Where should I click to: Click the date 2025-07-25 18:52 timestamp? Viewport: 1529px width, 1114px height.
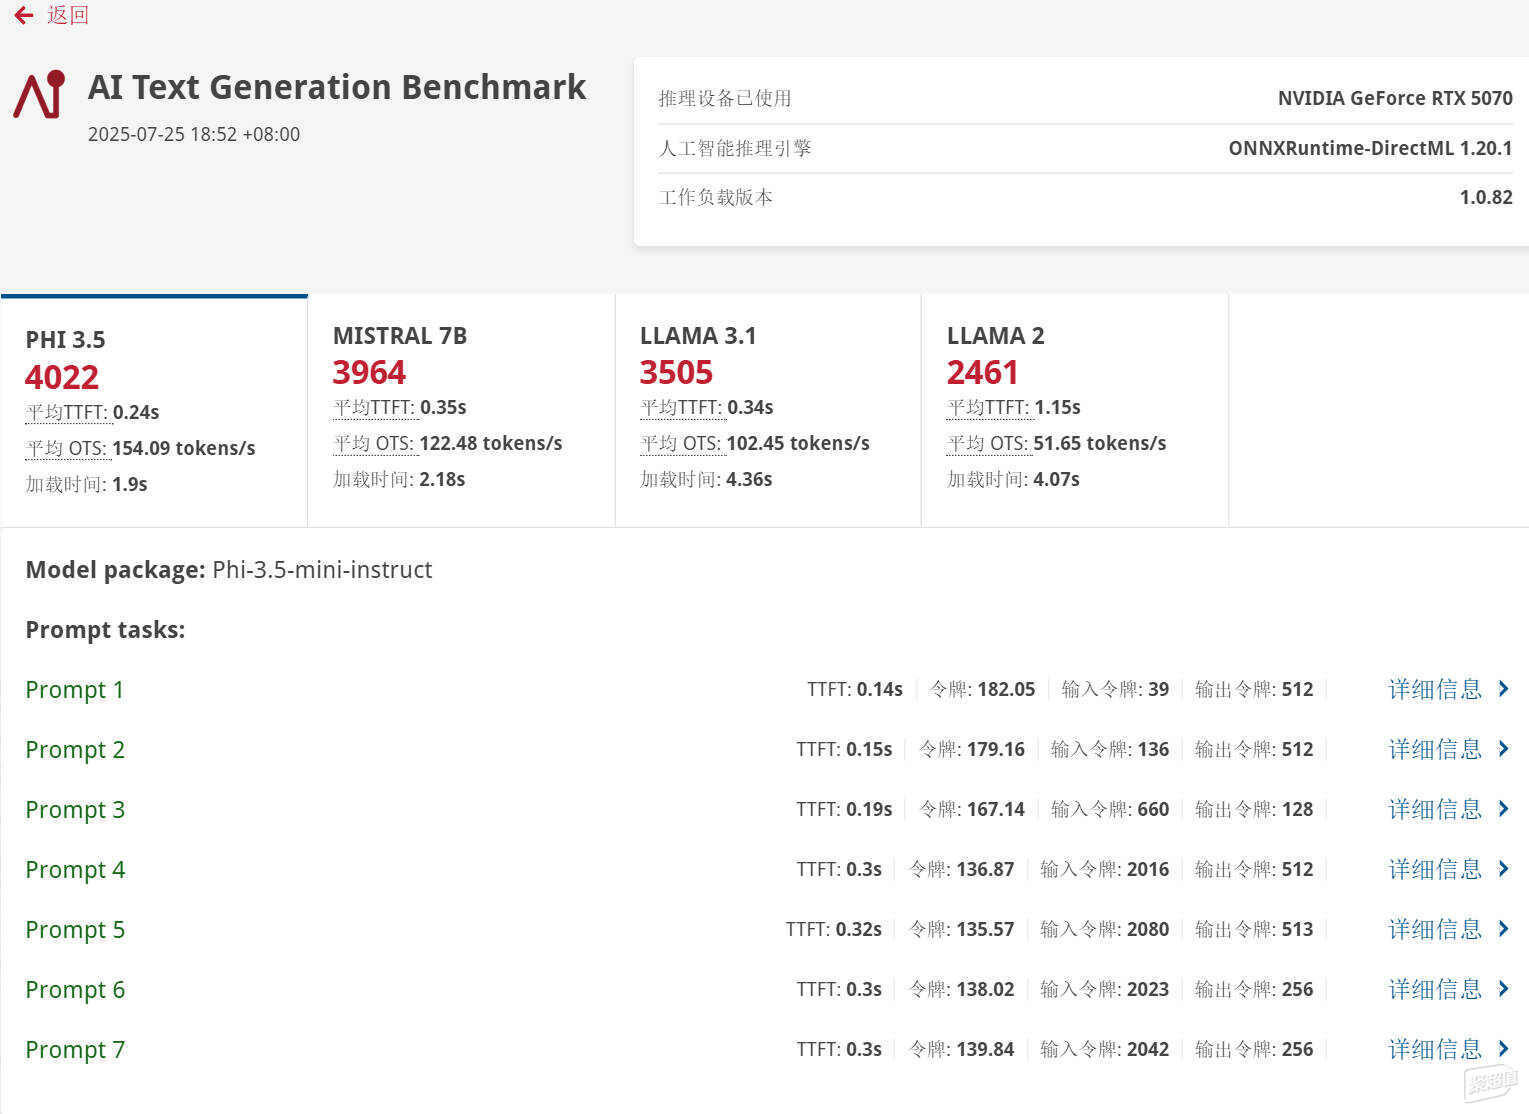[194, 134]
